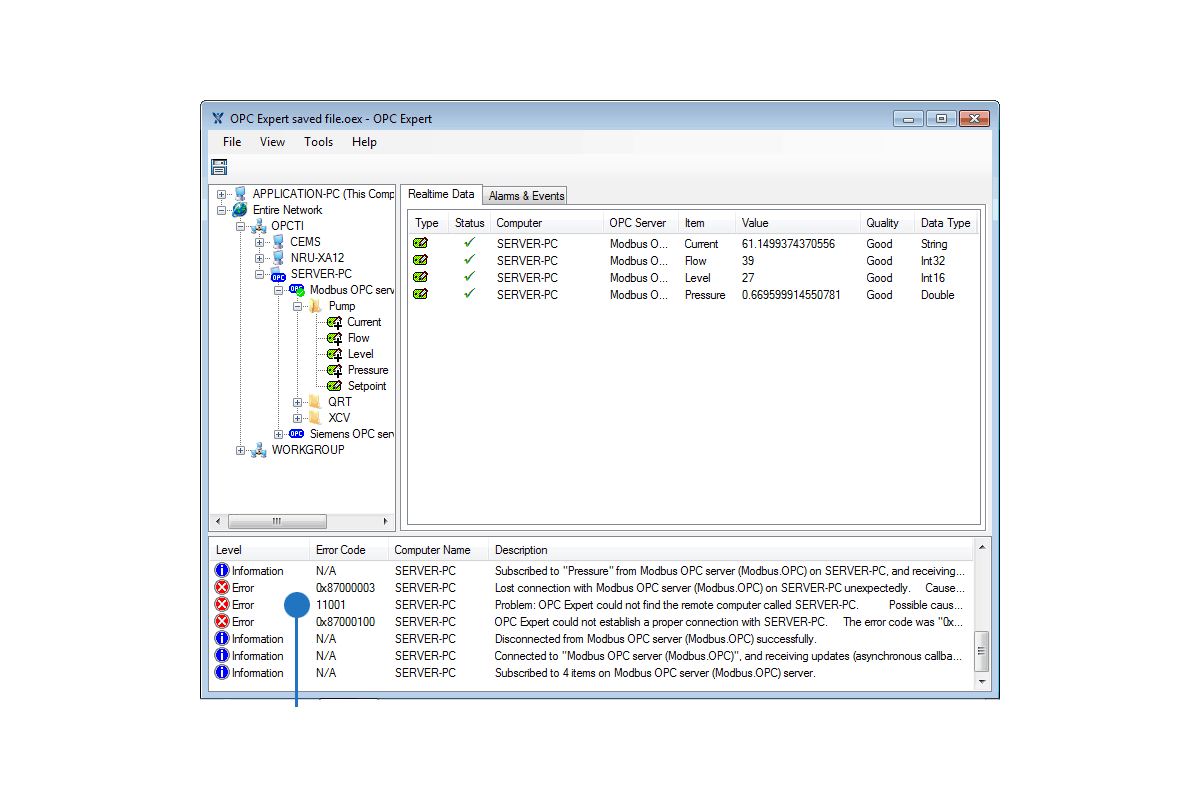Viewport: 1200px width, 800px height.
Task: Click the Siemens OPC server icon
Action: pos(296,434)
